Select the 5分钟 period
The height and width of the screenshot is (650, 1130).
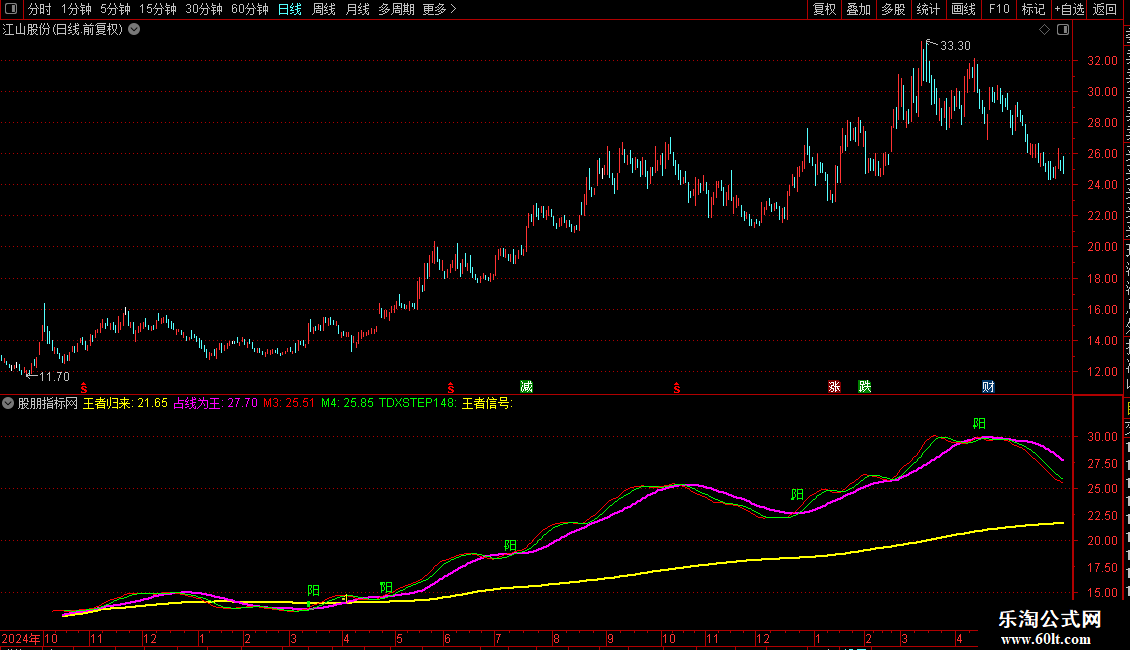(115, 9)
